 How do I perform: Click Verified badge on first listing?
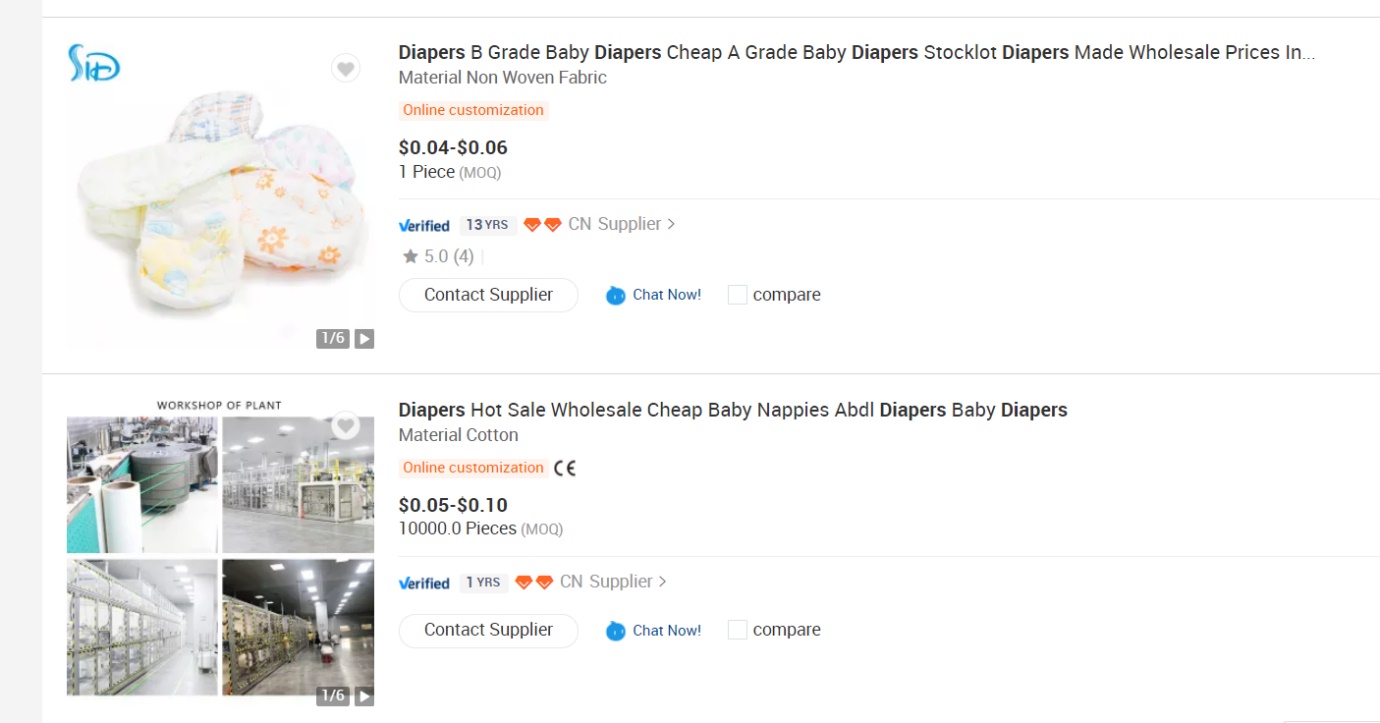pyautogui.click(x=424, y=225)
